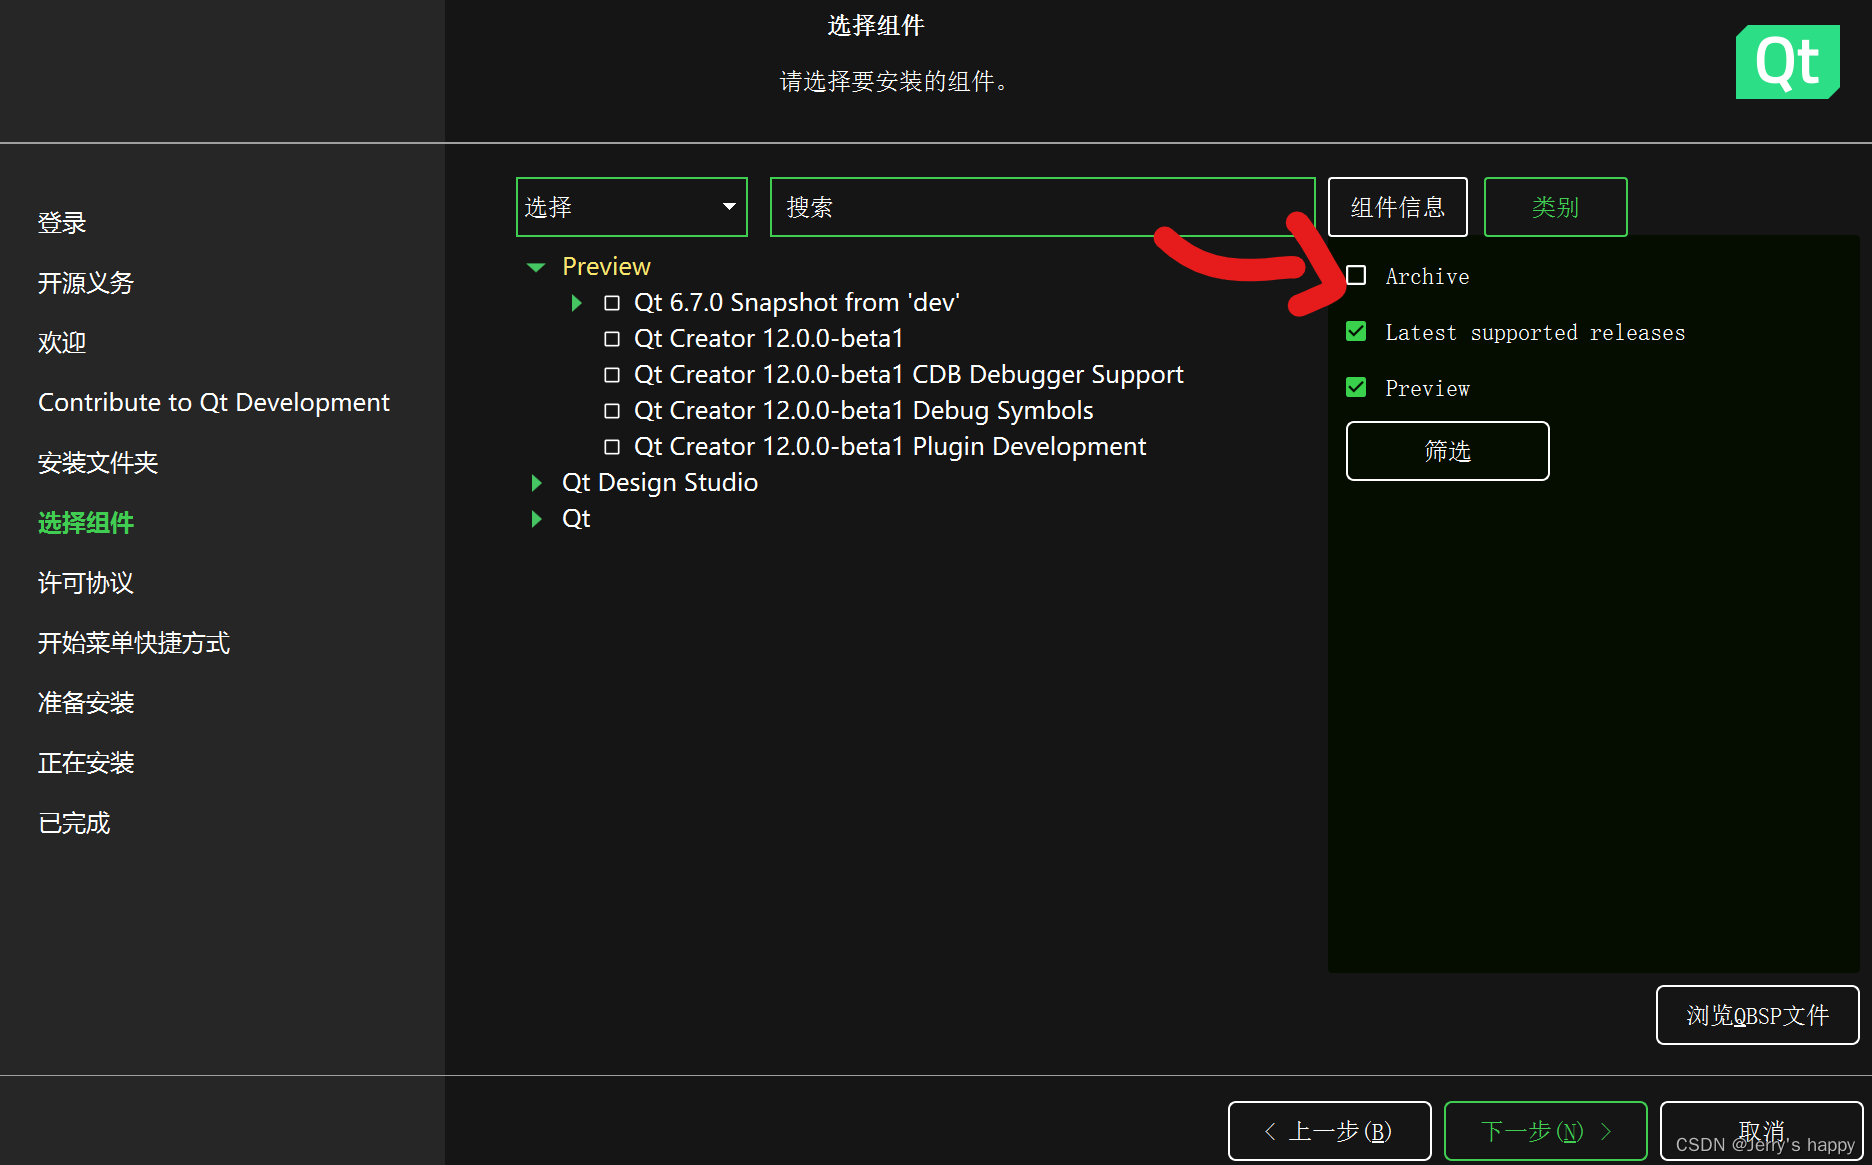This screenshot has width=1872, height=1165.
Task: Click the 已完成 sidebar step
Action: [x=74, y=823]
